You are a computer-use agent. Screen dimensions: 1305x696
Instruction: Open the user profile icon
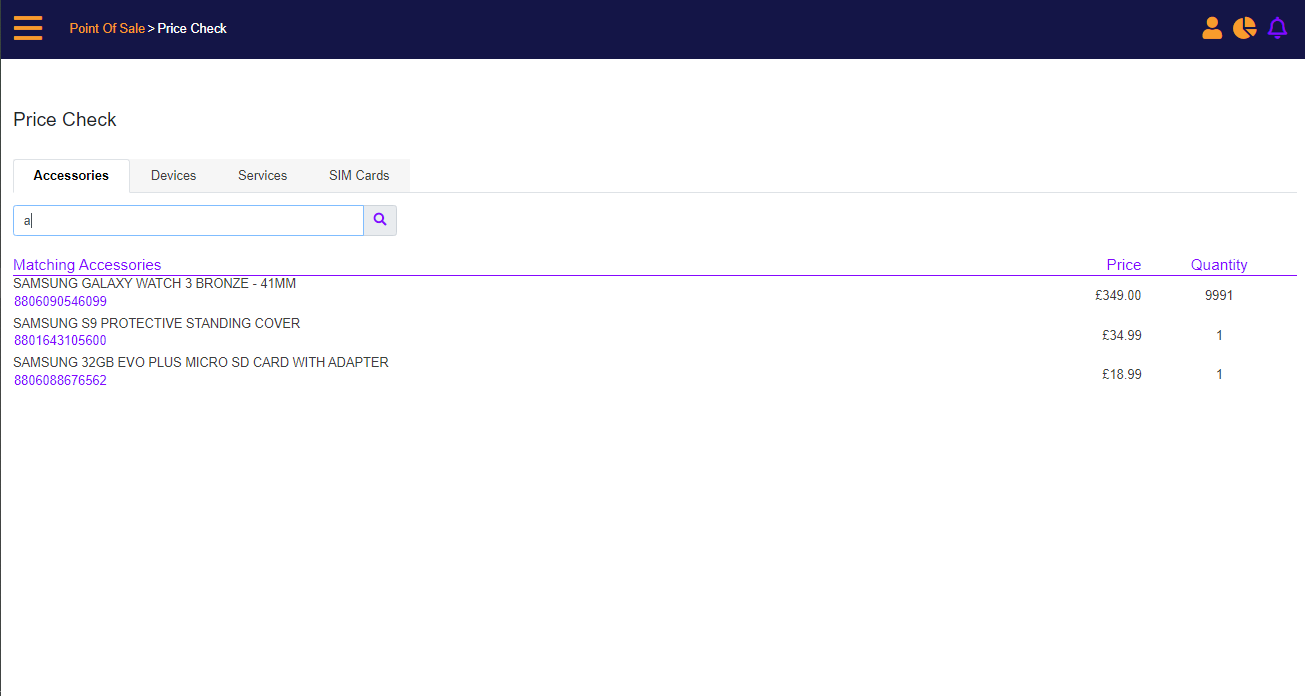tap(1212, 28)
